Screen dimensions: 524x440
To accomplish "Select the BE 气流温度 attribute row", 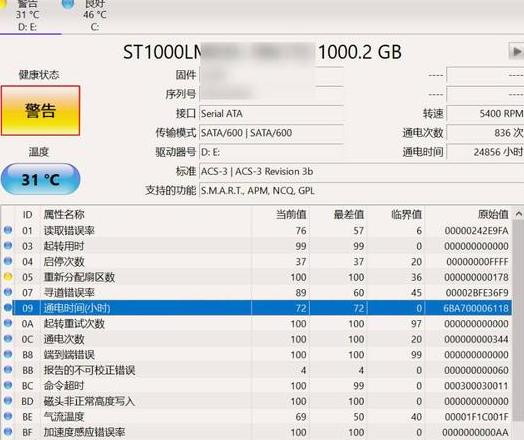I will (x=257, y=417).
